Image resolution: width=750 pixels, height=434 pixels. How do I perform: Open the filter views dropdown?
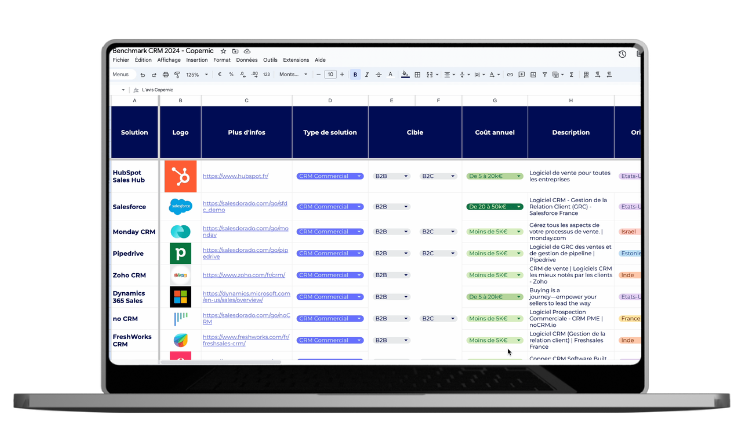[557, 75]
